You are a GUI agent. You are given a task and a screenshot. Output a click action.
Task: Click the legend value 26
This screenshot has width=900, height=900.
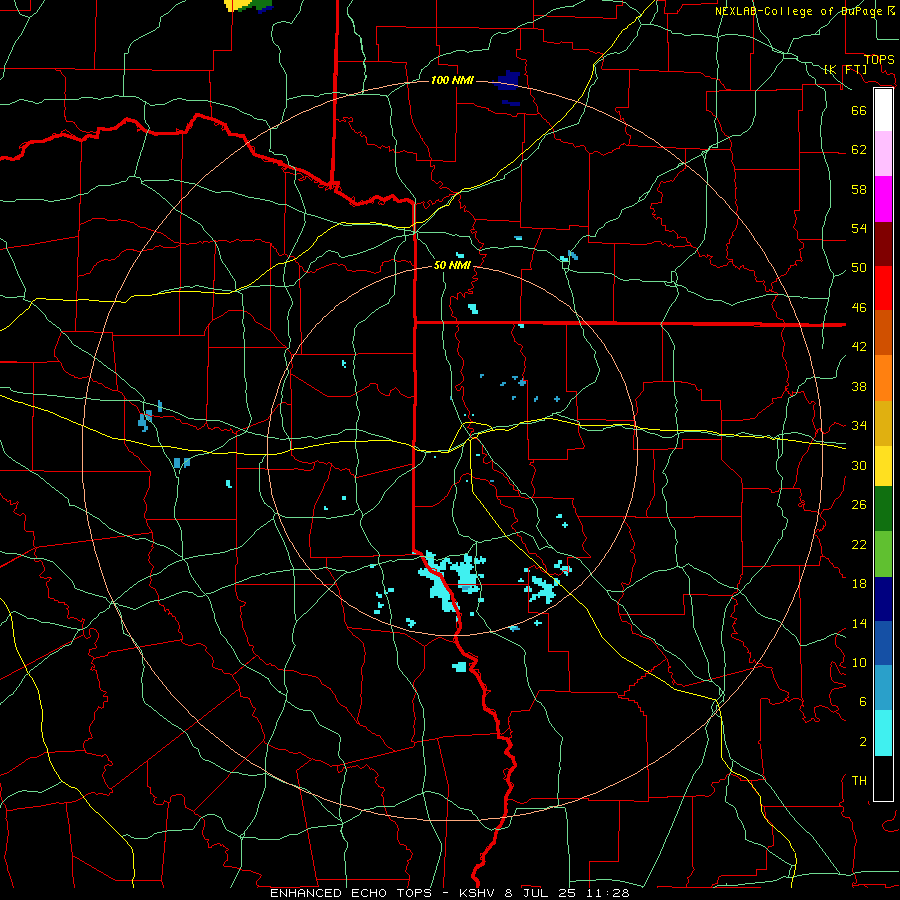pos(859,505)
